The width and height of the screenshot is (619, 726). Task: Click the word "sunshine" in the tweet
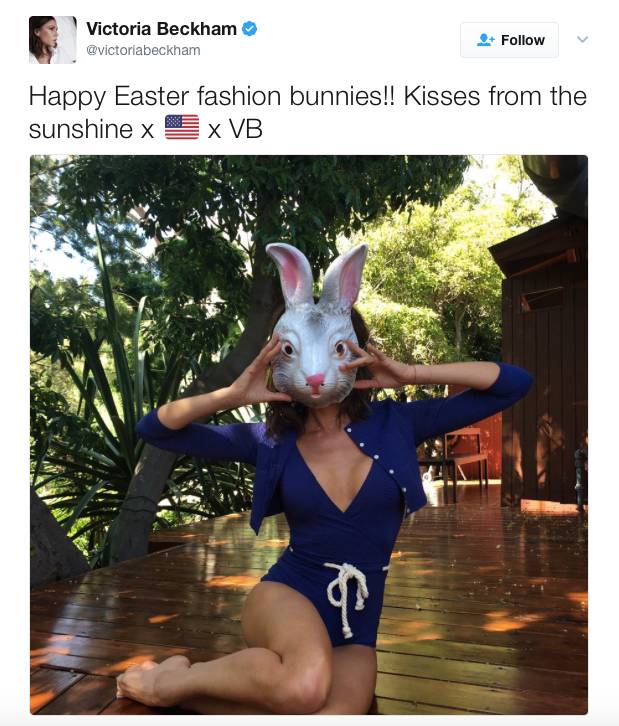tap(81, 129)
